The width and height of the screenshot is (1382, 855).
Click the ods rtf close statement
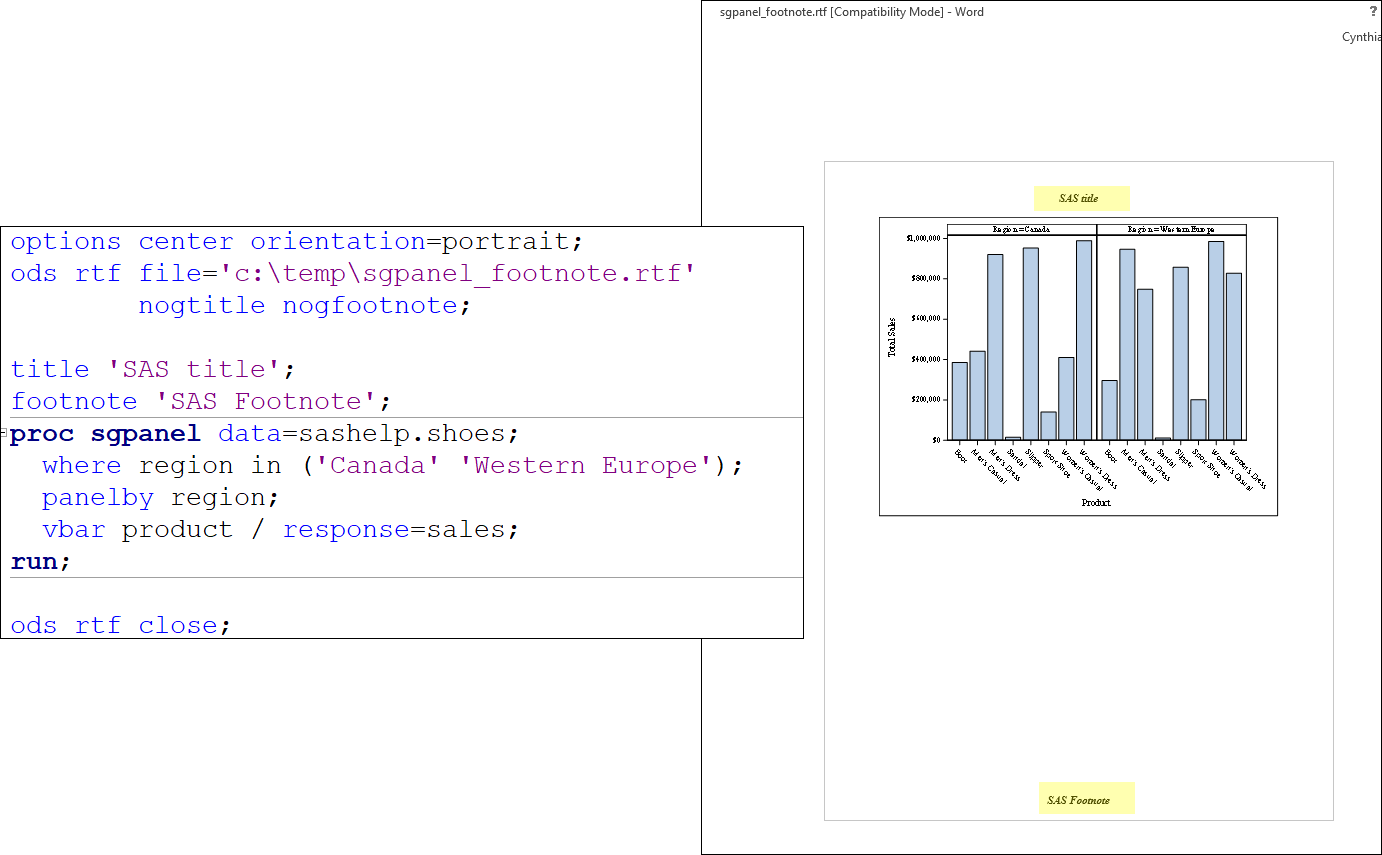(x=120, y=625)
